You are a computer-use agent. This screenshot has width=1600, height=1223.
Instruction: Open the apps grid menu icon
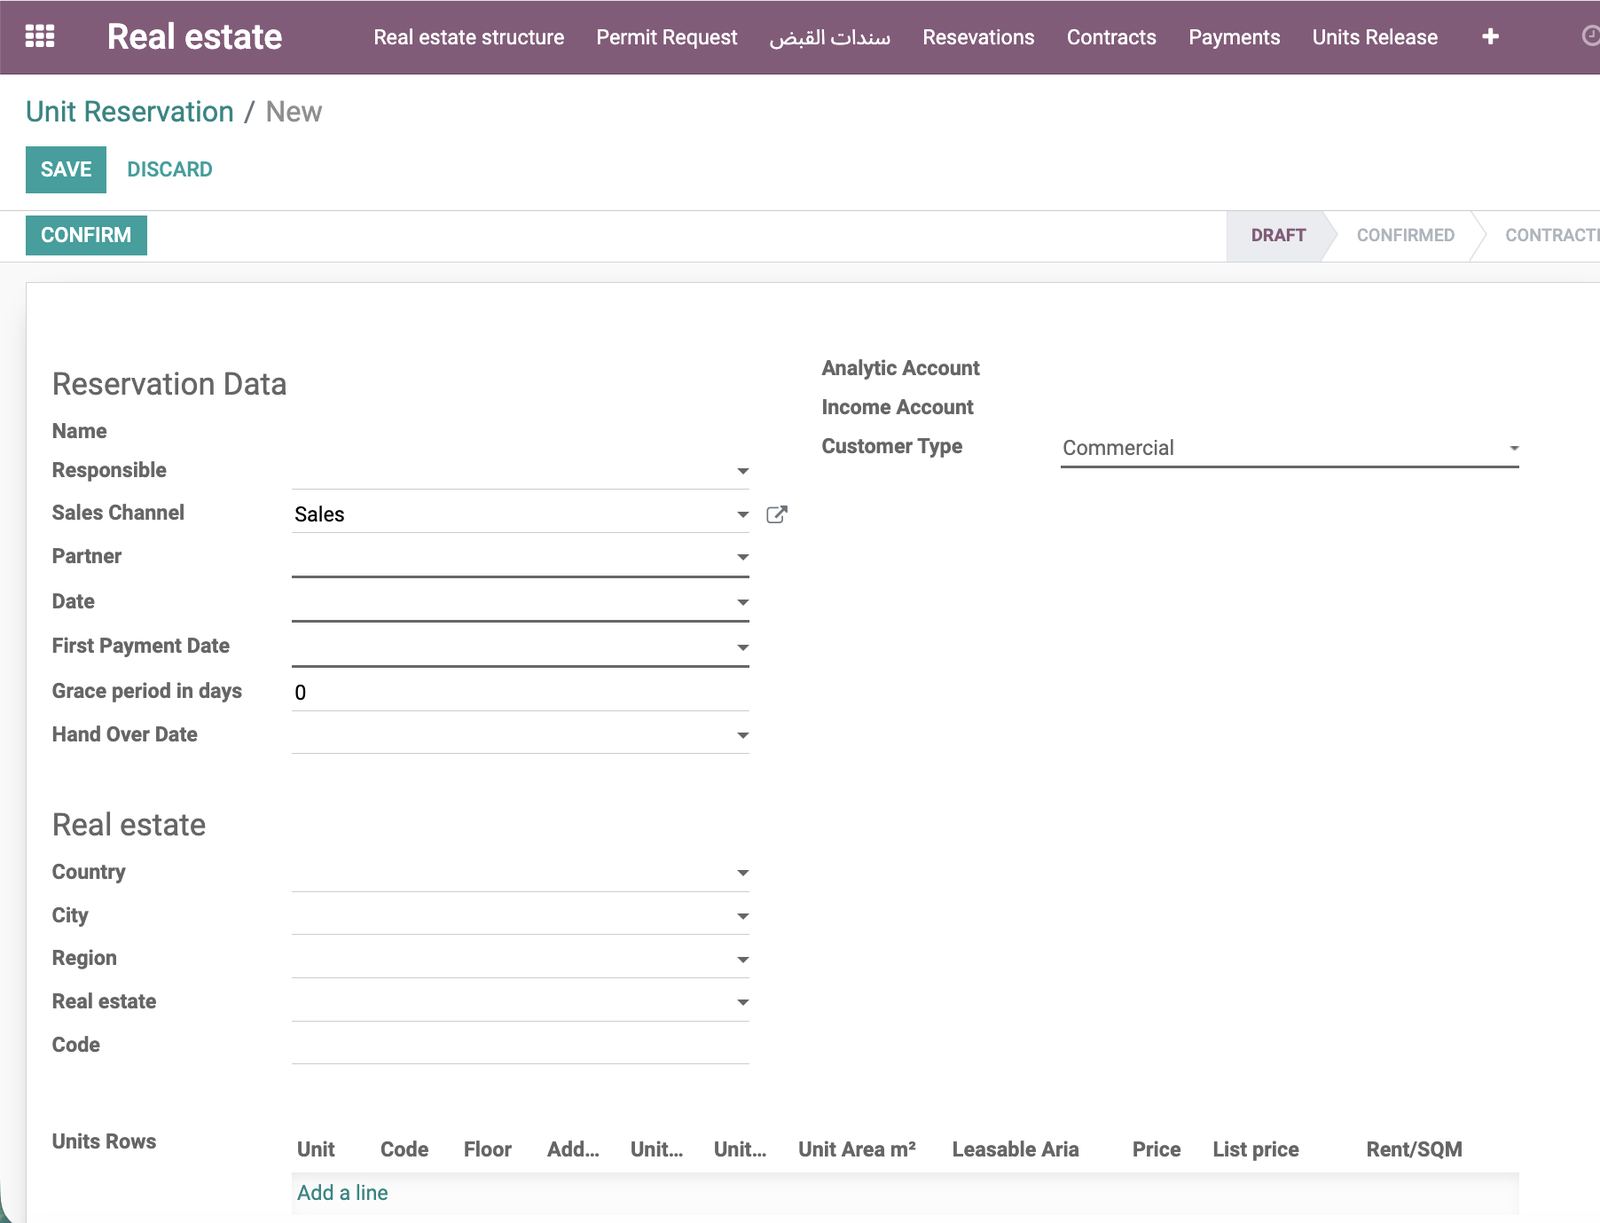click(x=40, y=37)
